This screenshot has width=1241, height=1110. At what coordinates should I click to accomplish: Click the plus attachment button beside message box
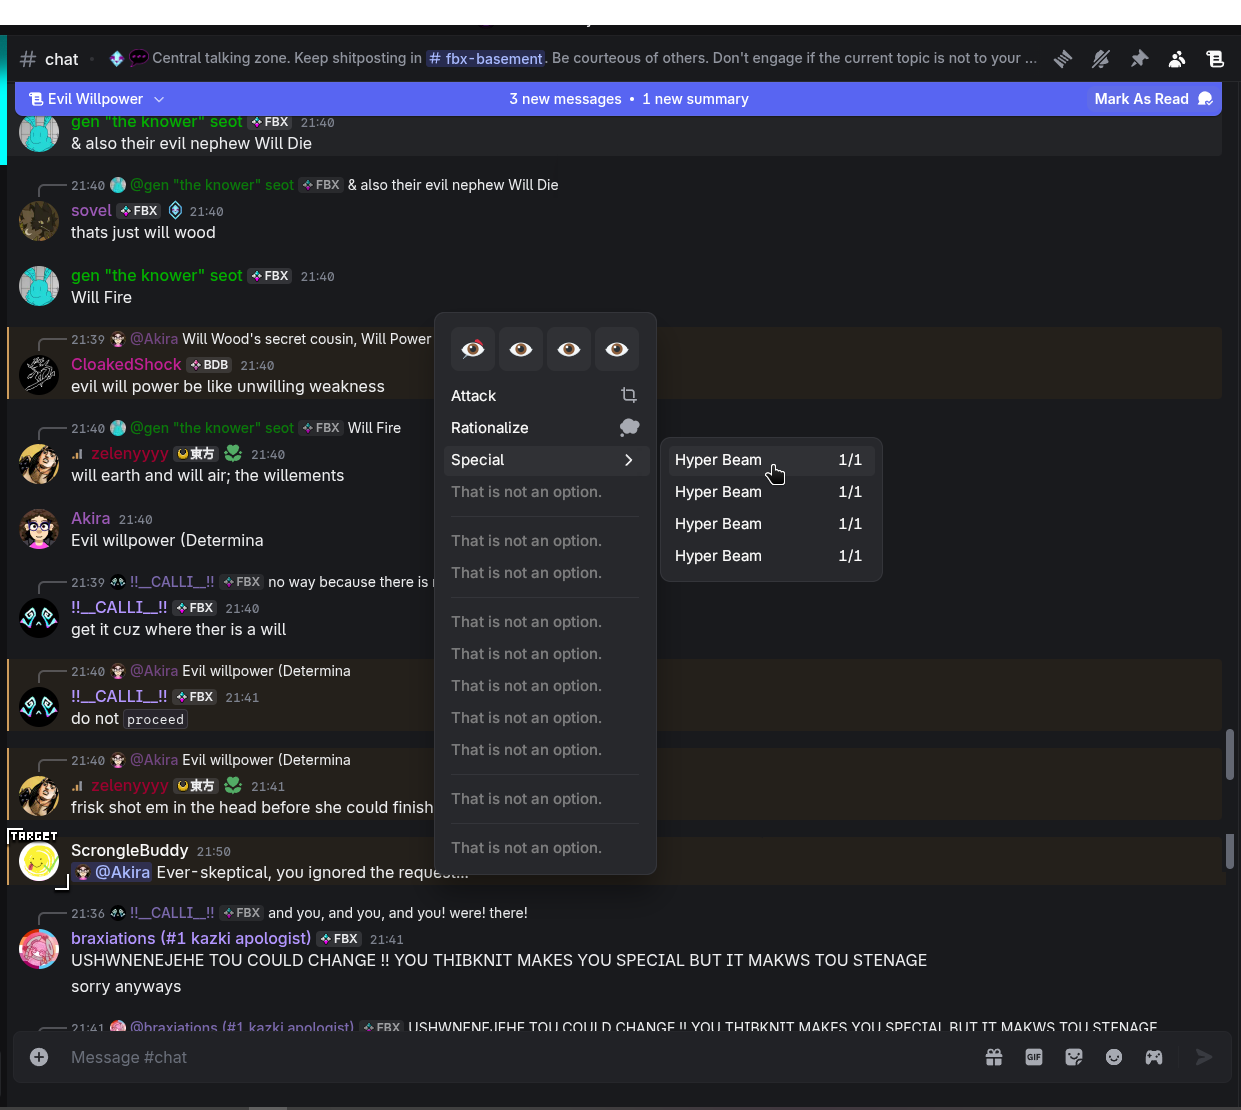tap(39, 1057)
